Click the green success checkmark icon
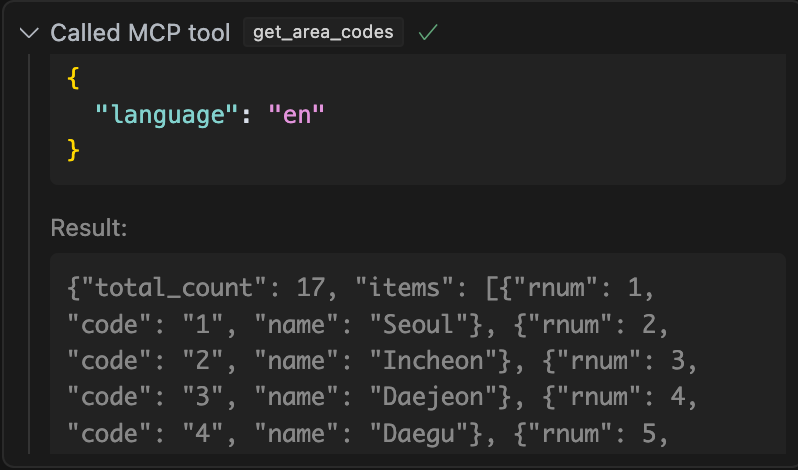The image size is (798, 470). coord(428,33)
